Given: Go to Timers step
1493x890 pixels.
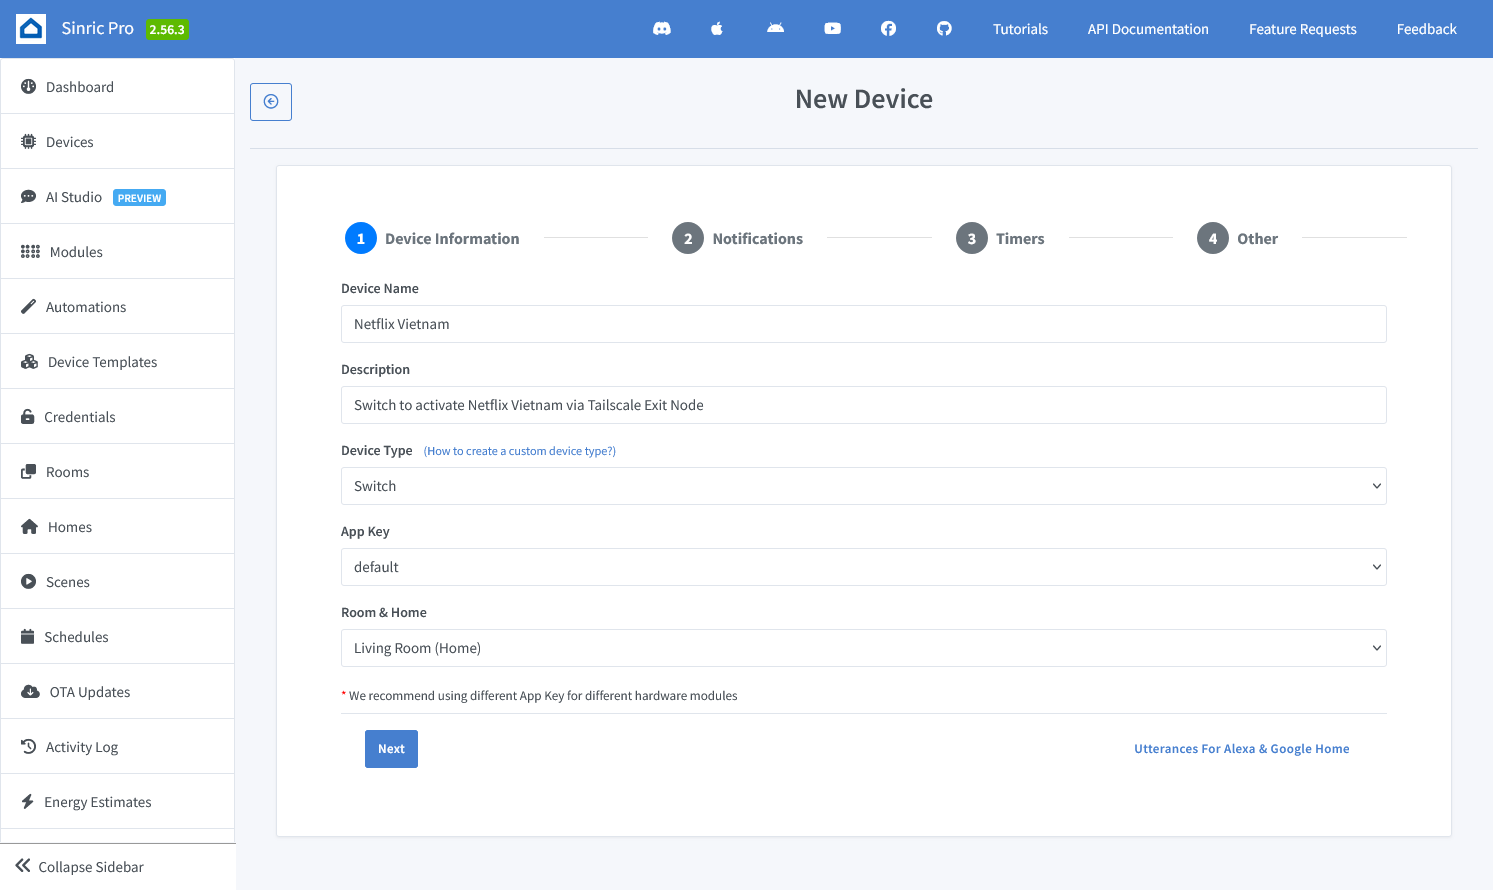Looking at the screenshot, I should point(1000,238).
